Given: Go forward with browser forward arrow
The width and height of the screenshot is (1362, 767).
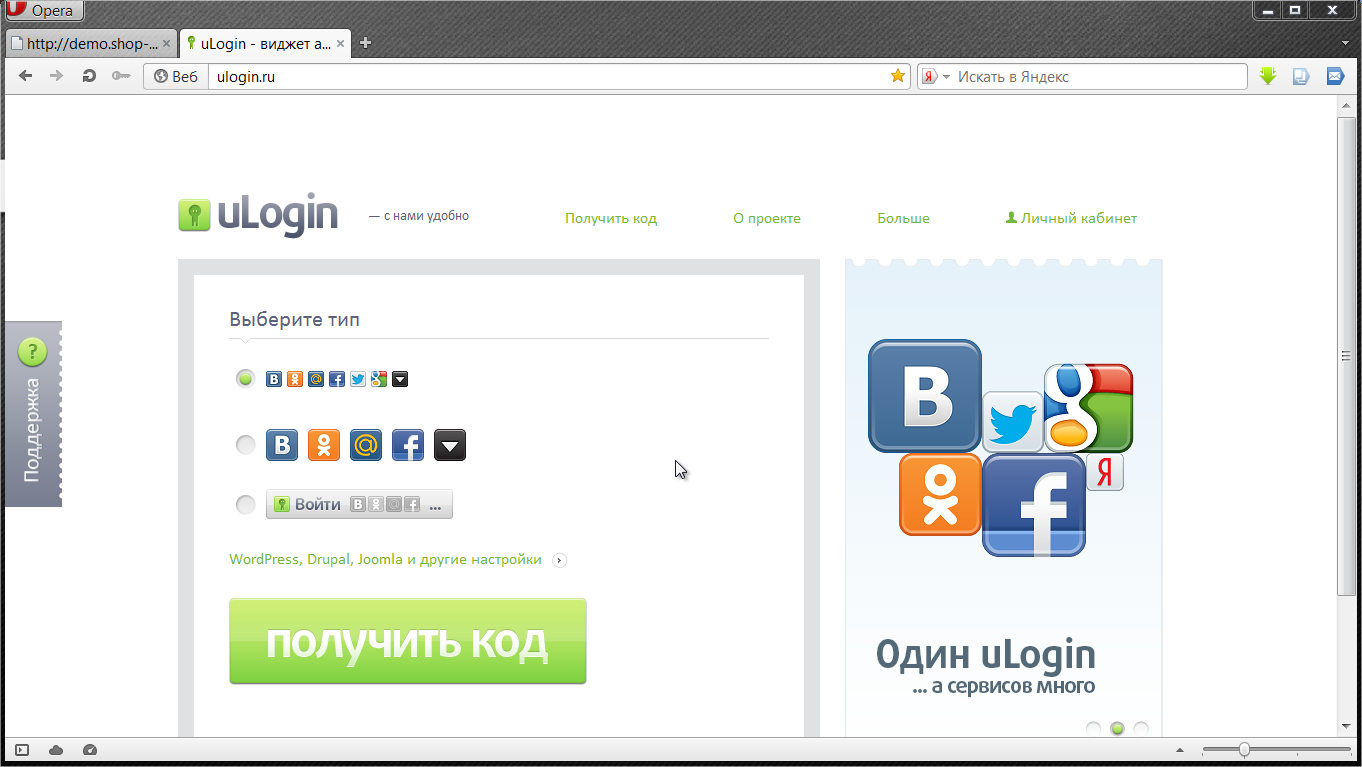Looking at the screenshot, I should [57, 76].
